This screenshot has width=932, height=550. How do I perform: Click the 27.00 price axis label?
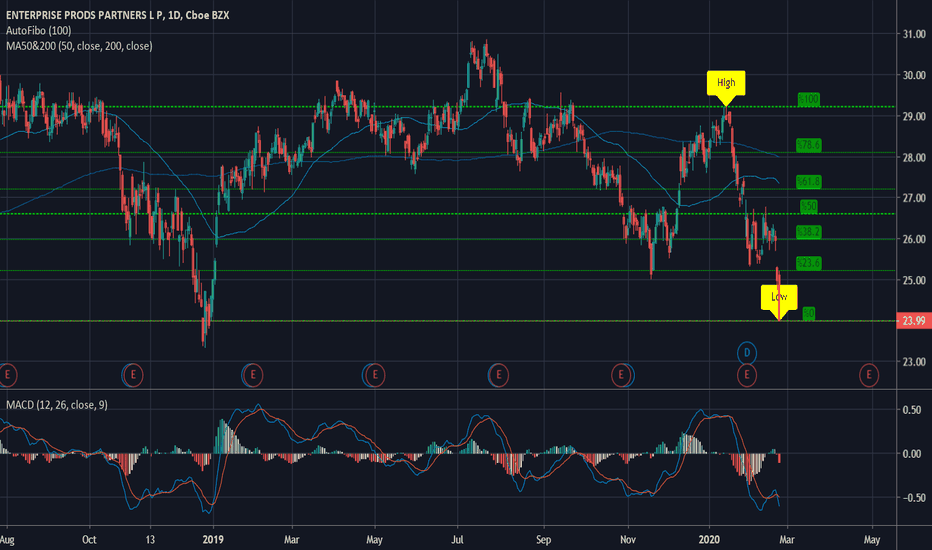914,198
